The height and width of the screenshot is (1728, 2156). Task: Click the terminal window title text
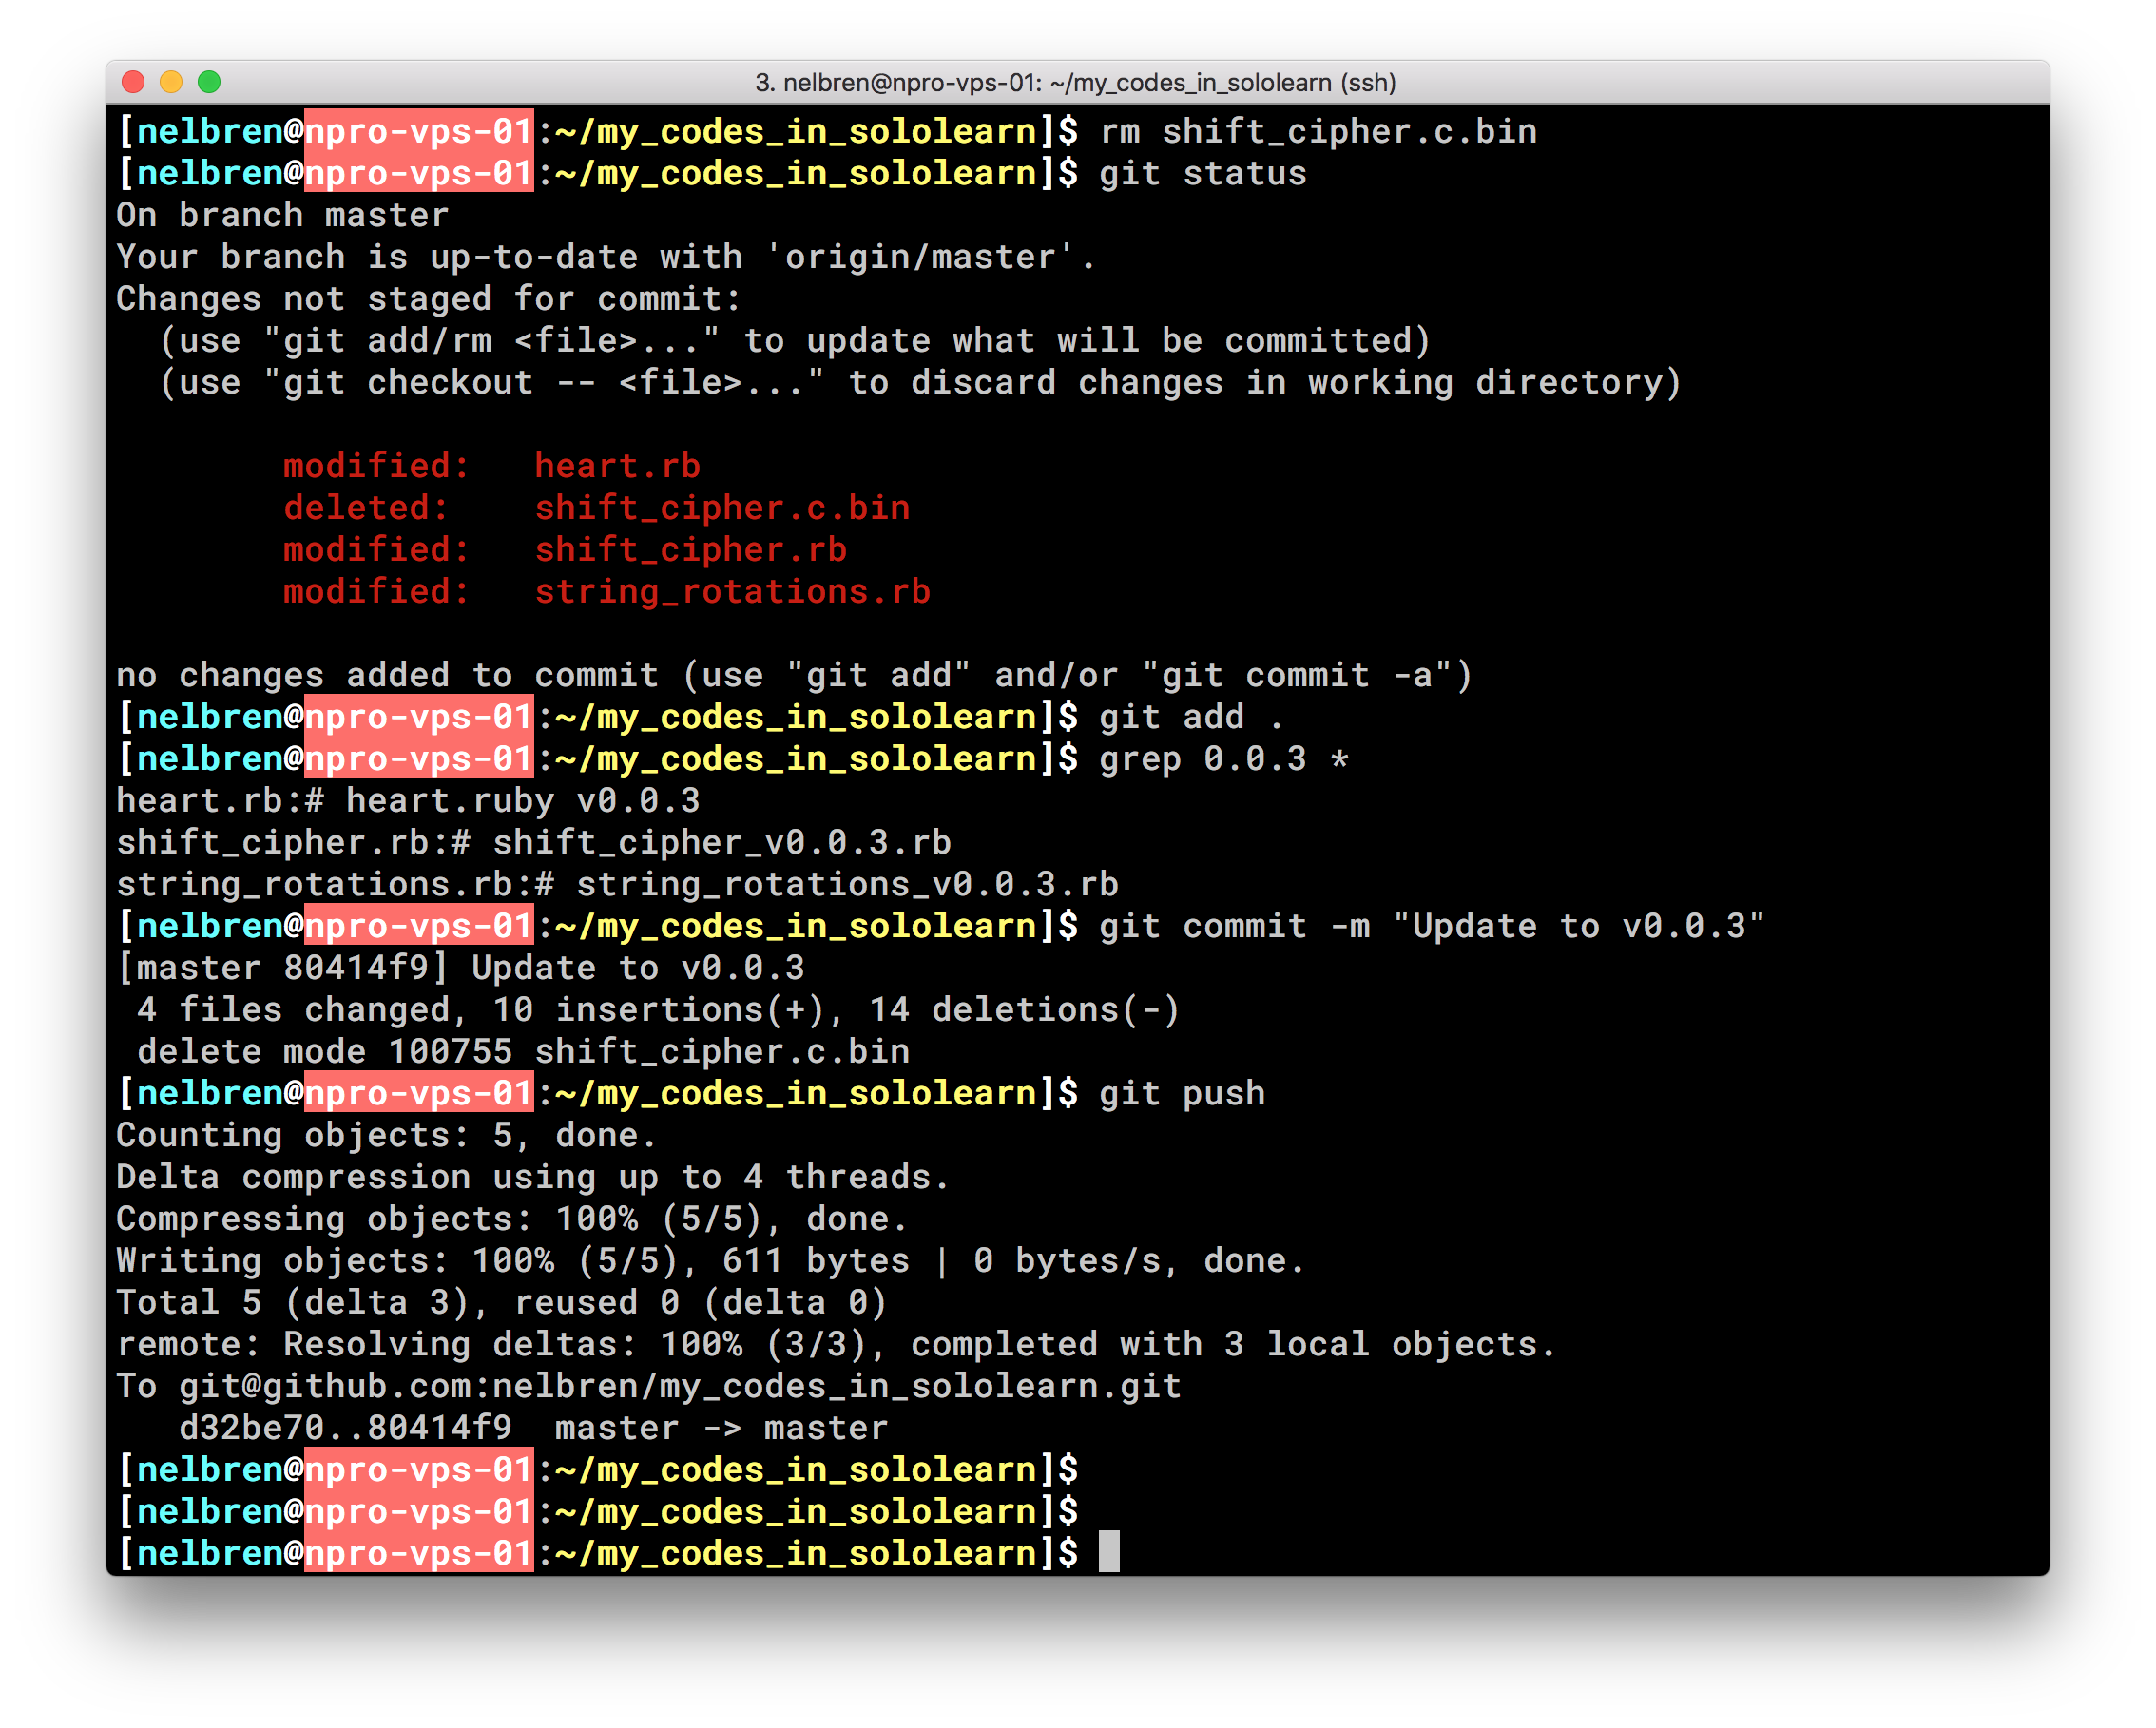[1075, 83]
